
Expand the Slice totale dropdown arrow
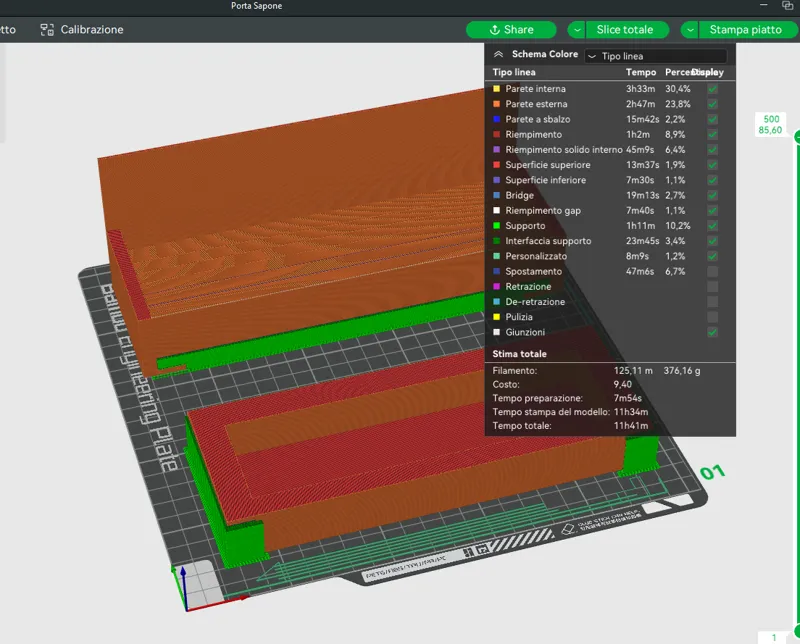coord(577,30)
